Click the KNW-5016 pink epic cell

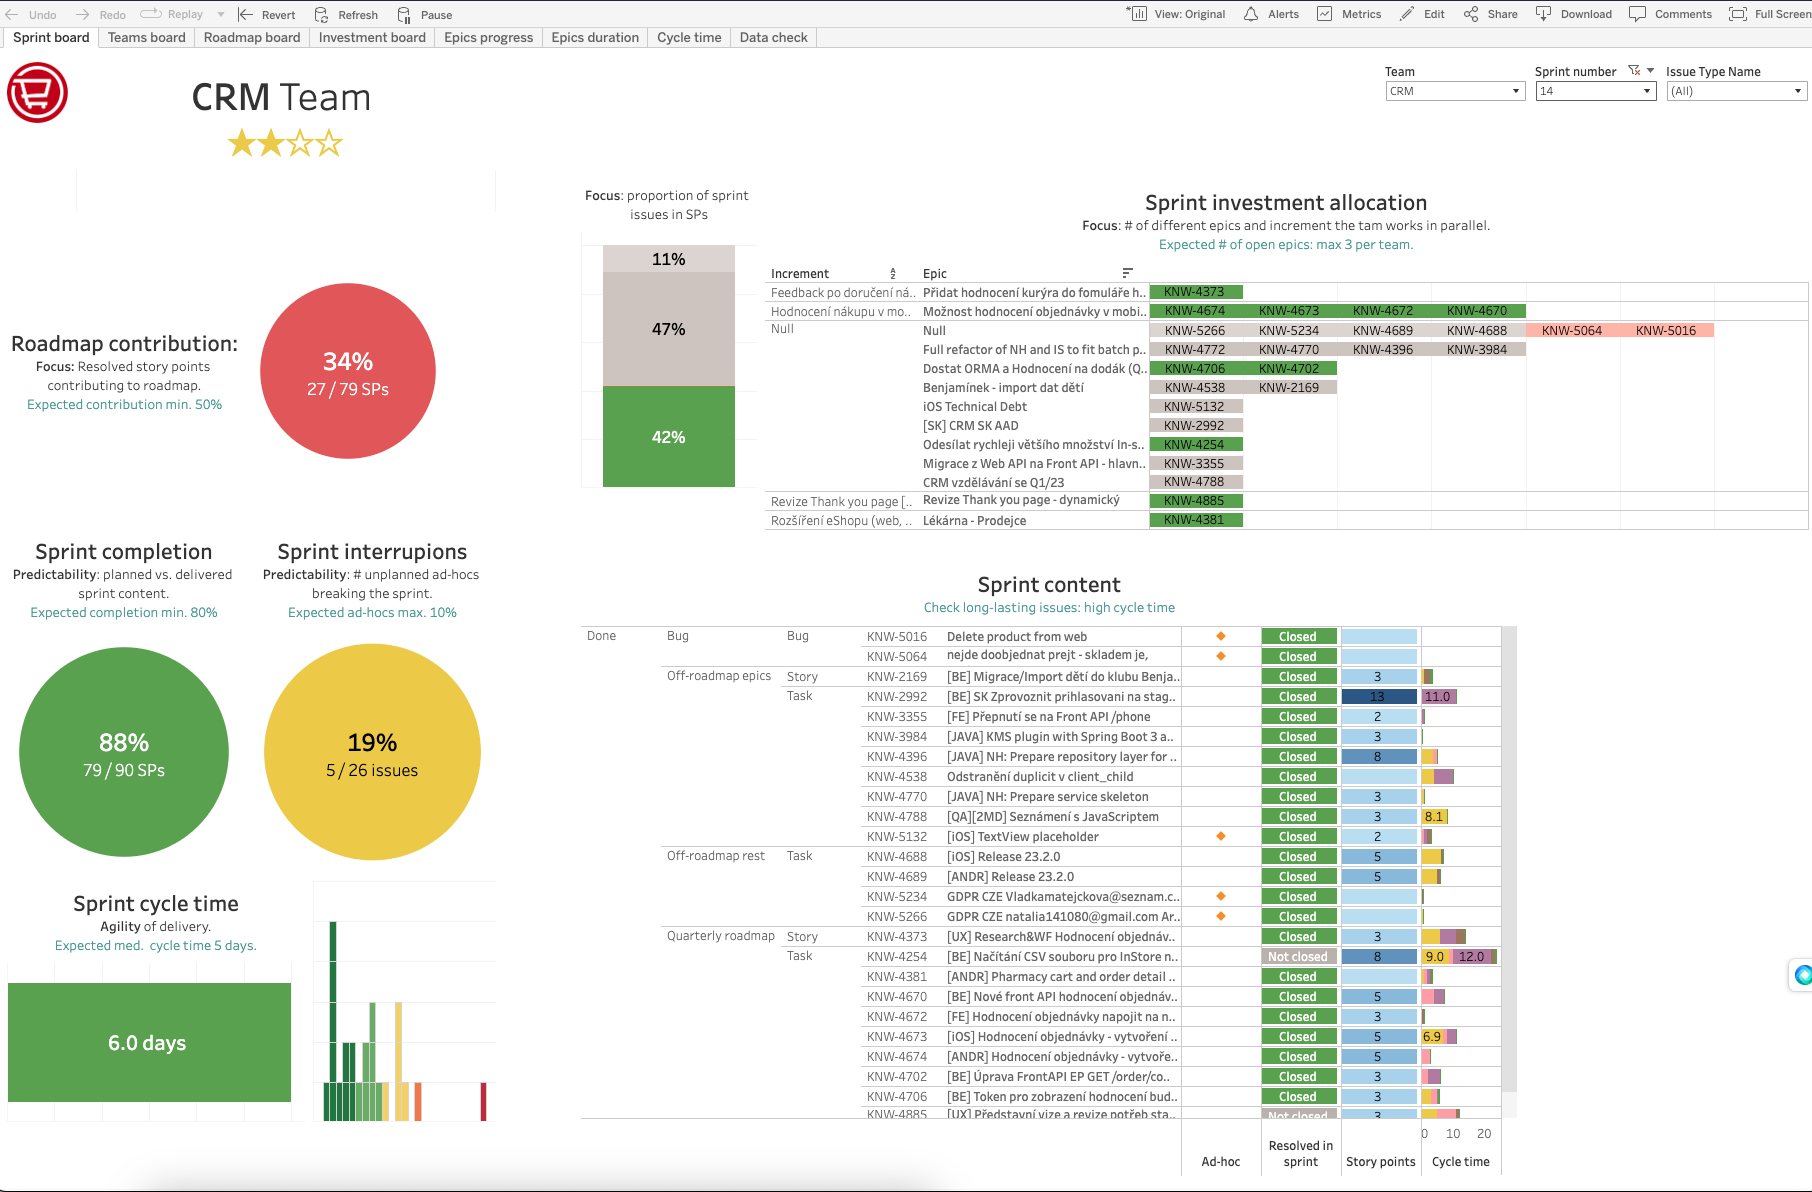pos(1667,330)
